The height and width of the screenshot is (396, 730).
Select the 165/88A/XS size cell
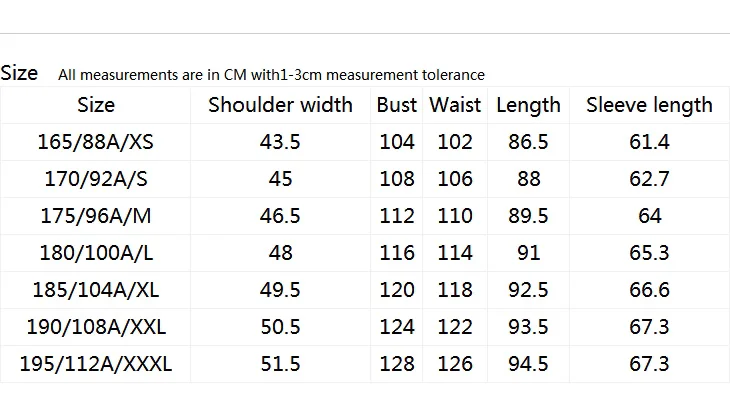point(95,142)
